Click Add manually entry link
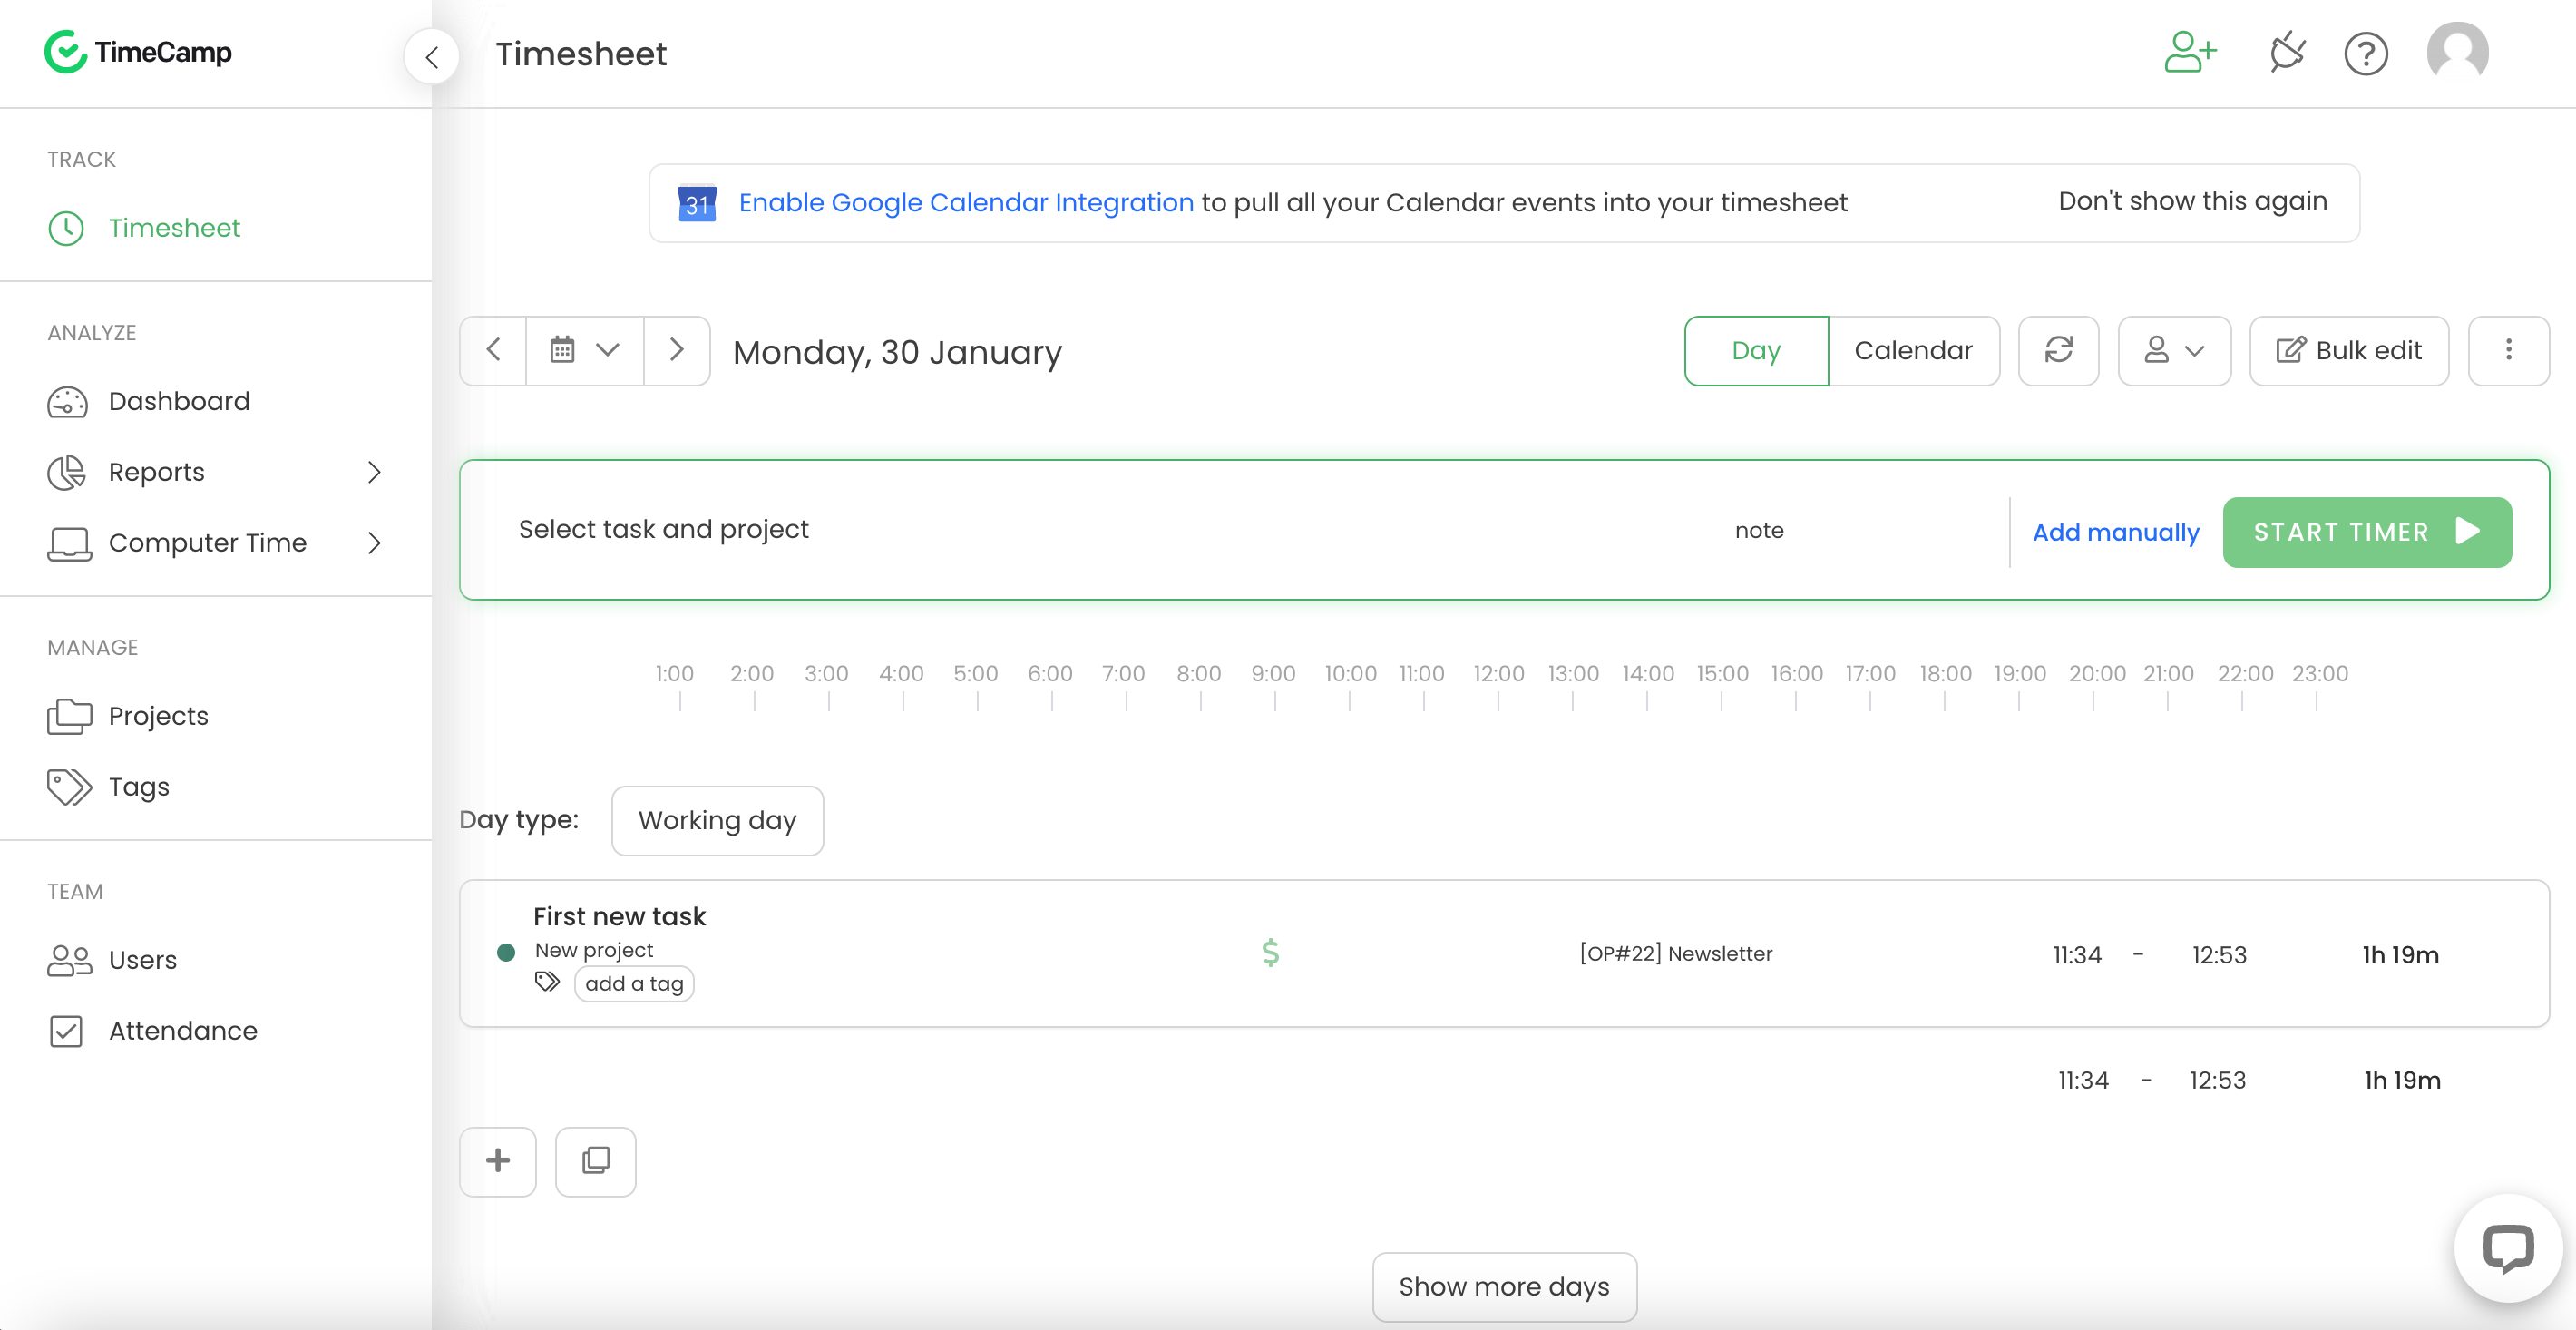2576x1330 pixels. (2116, 531)
